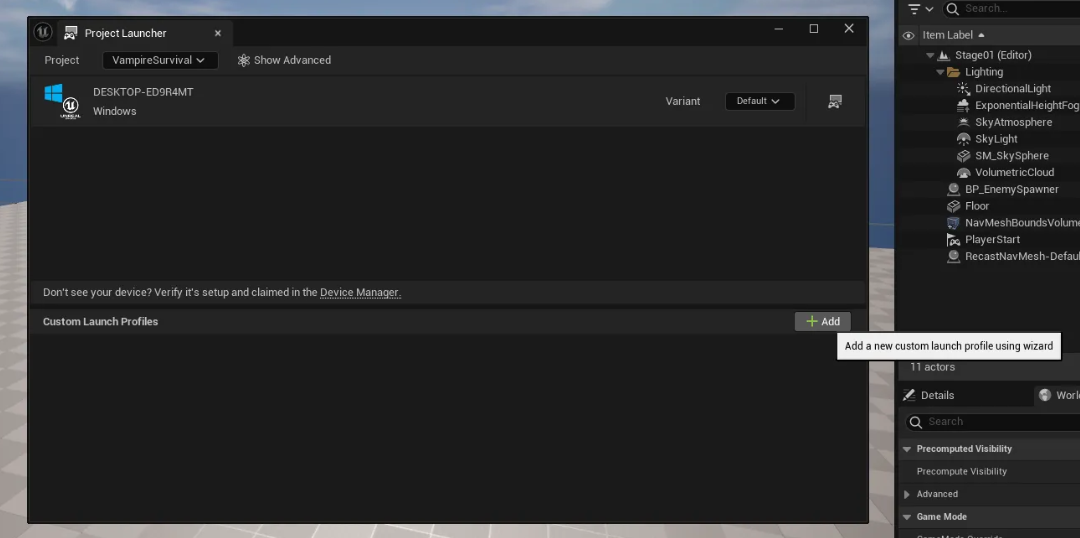
Task: Click the Project Launcher tab icon
Action: (70, 33)
